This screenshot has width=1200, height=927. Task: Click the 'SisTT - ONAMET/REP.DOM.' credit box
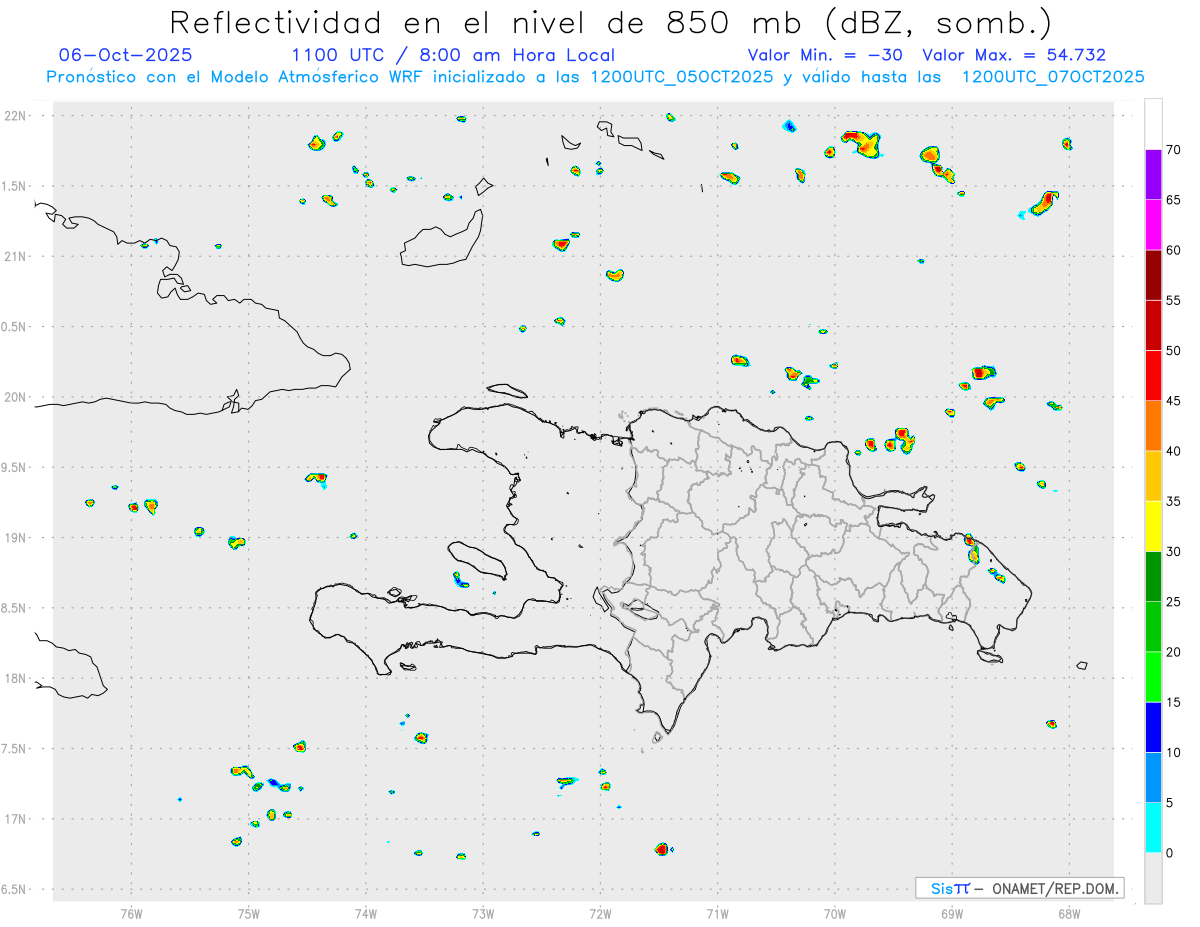(x=1019, y=888)
